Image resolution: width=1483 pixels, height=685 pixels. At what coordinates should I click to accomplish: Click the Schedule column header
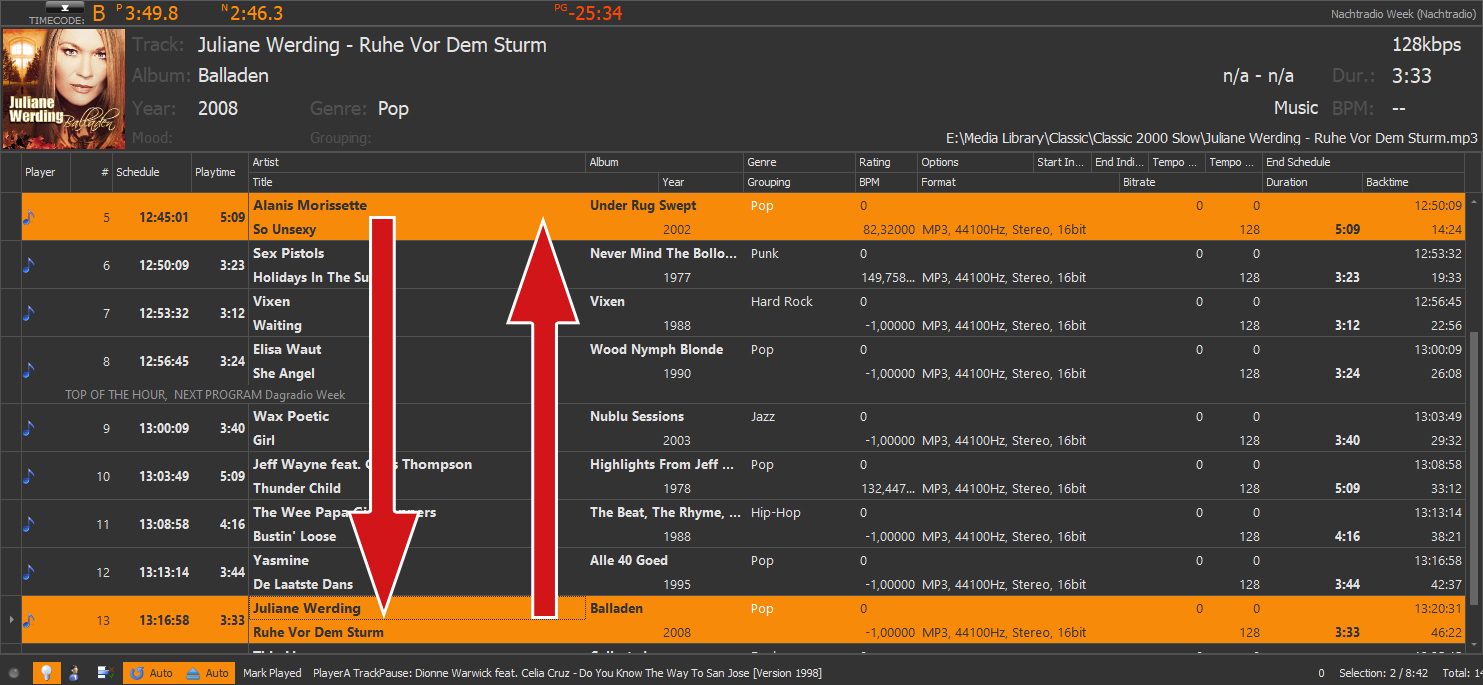(138, 172)
